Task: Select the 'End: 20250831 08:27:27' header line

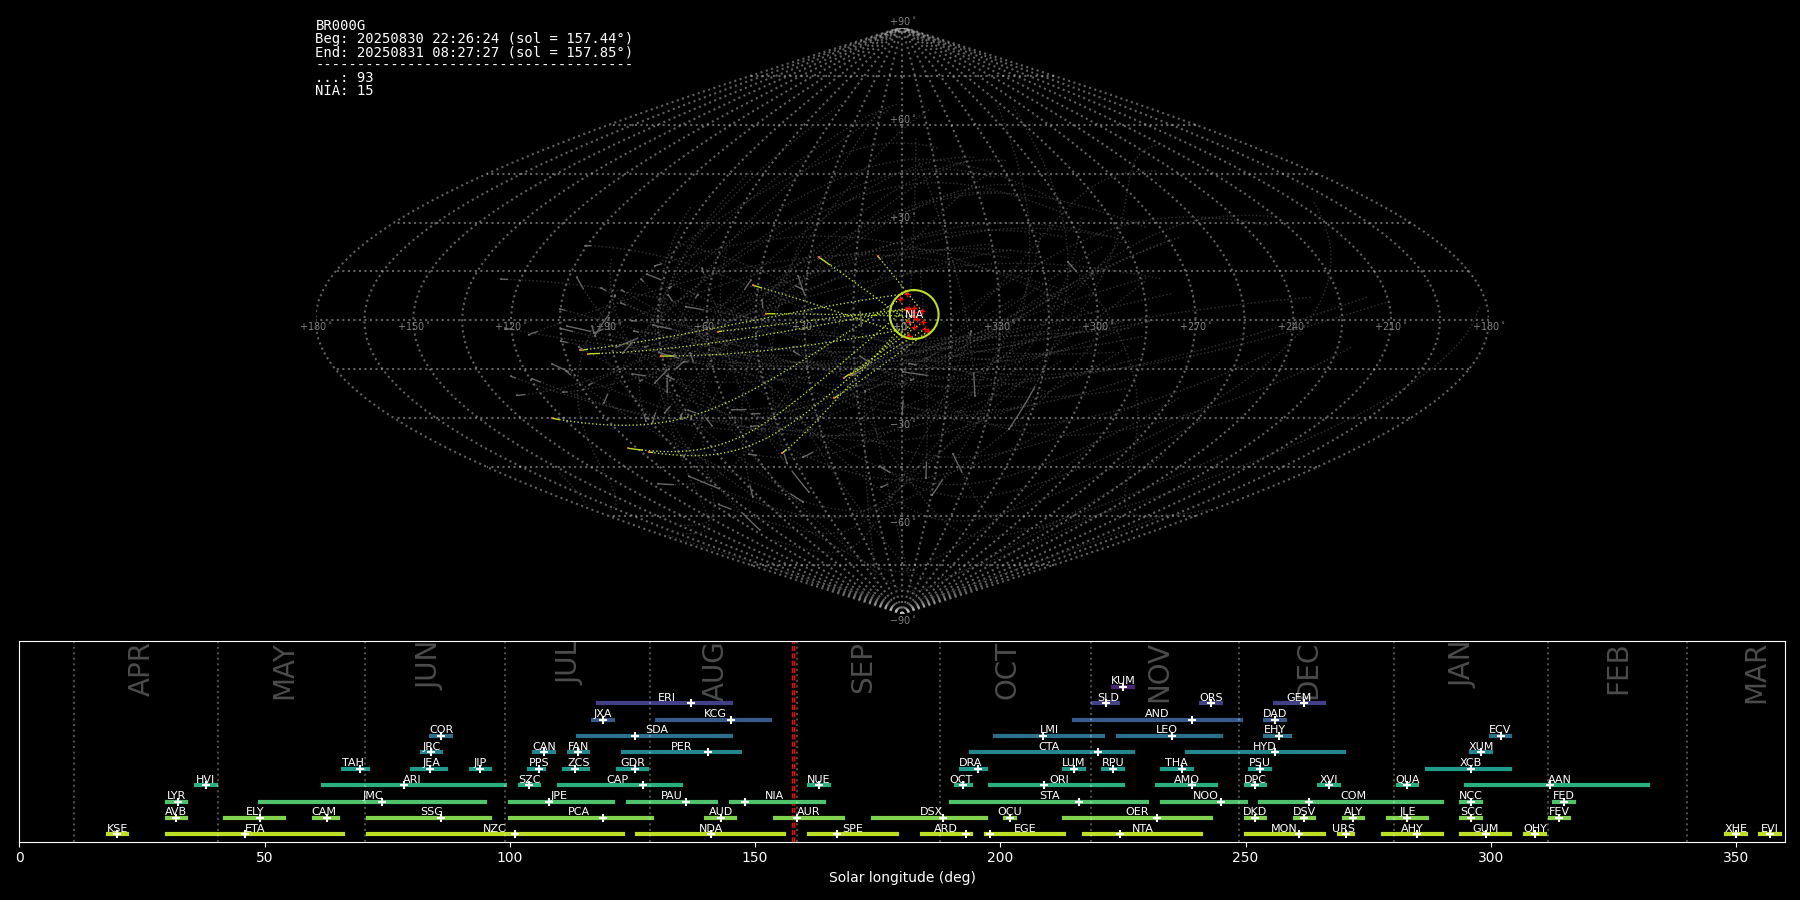Action: (x=474, y=52)
